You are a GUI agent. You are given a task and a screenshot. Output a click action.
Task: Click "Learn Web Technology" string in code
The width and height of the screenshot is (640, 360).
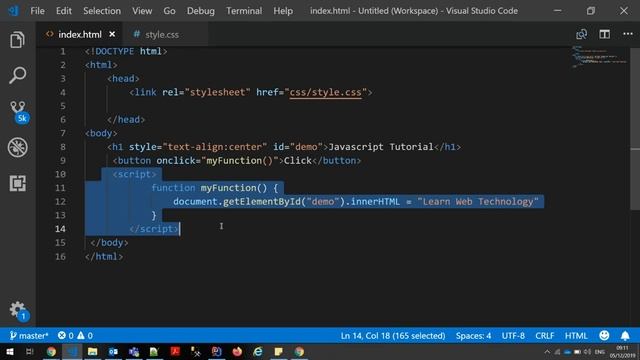pos(478,202)
